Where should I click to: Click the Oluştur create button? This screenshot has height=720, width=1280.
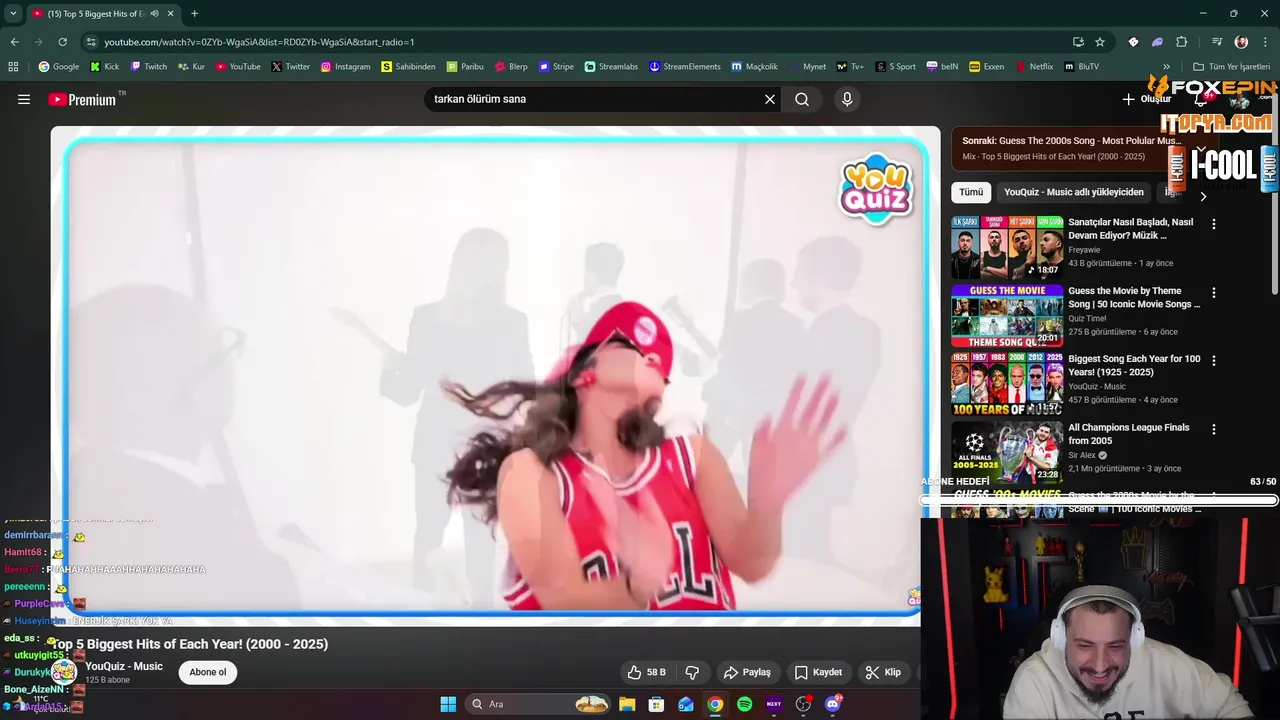[1146, 99]
